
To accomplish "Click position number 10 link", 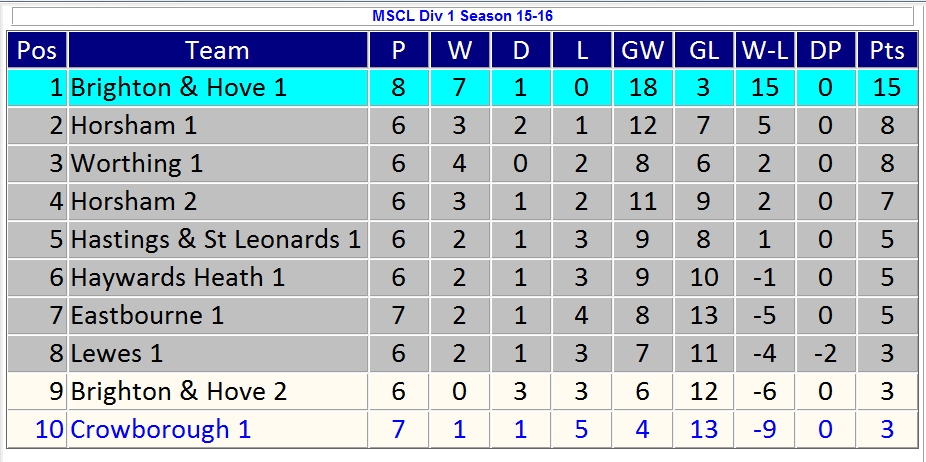I will pyautogui.click(x=49, y=429).
